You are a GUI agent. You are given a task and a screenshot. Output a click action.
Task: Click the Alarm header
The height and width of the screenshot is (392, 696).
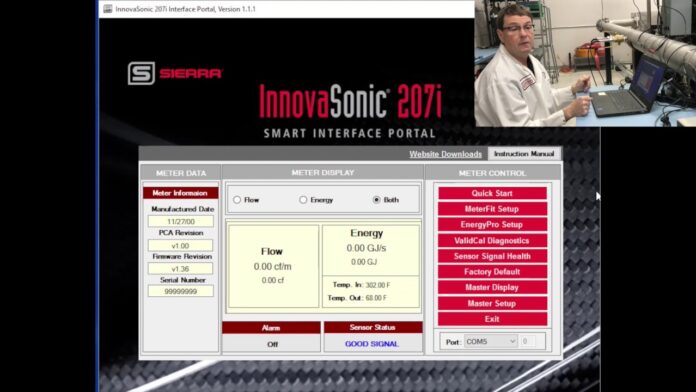pos(271,328)
